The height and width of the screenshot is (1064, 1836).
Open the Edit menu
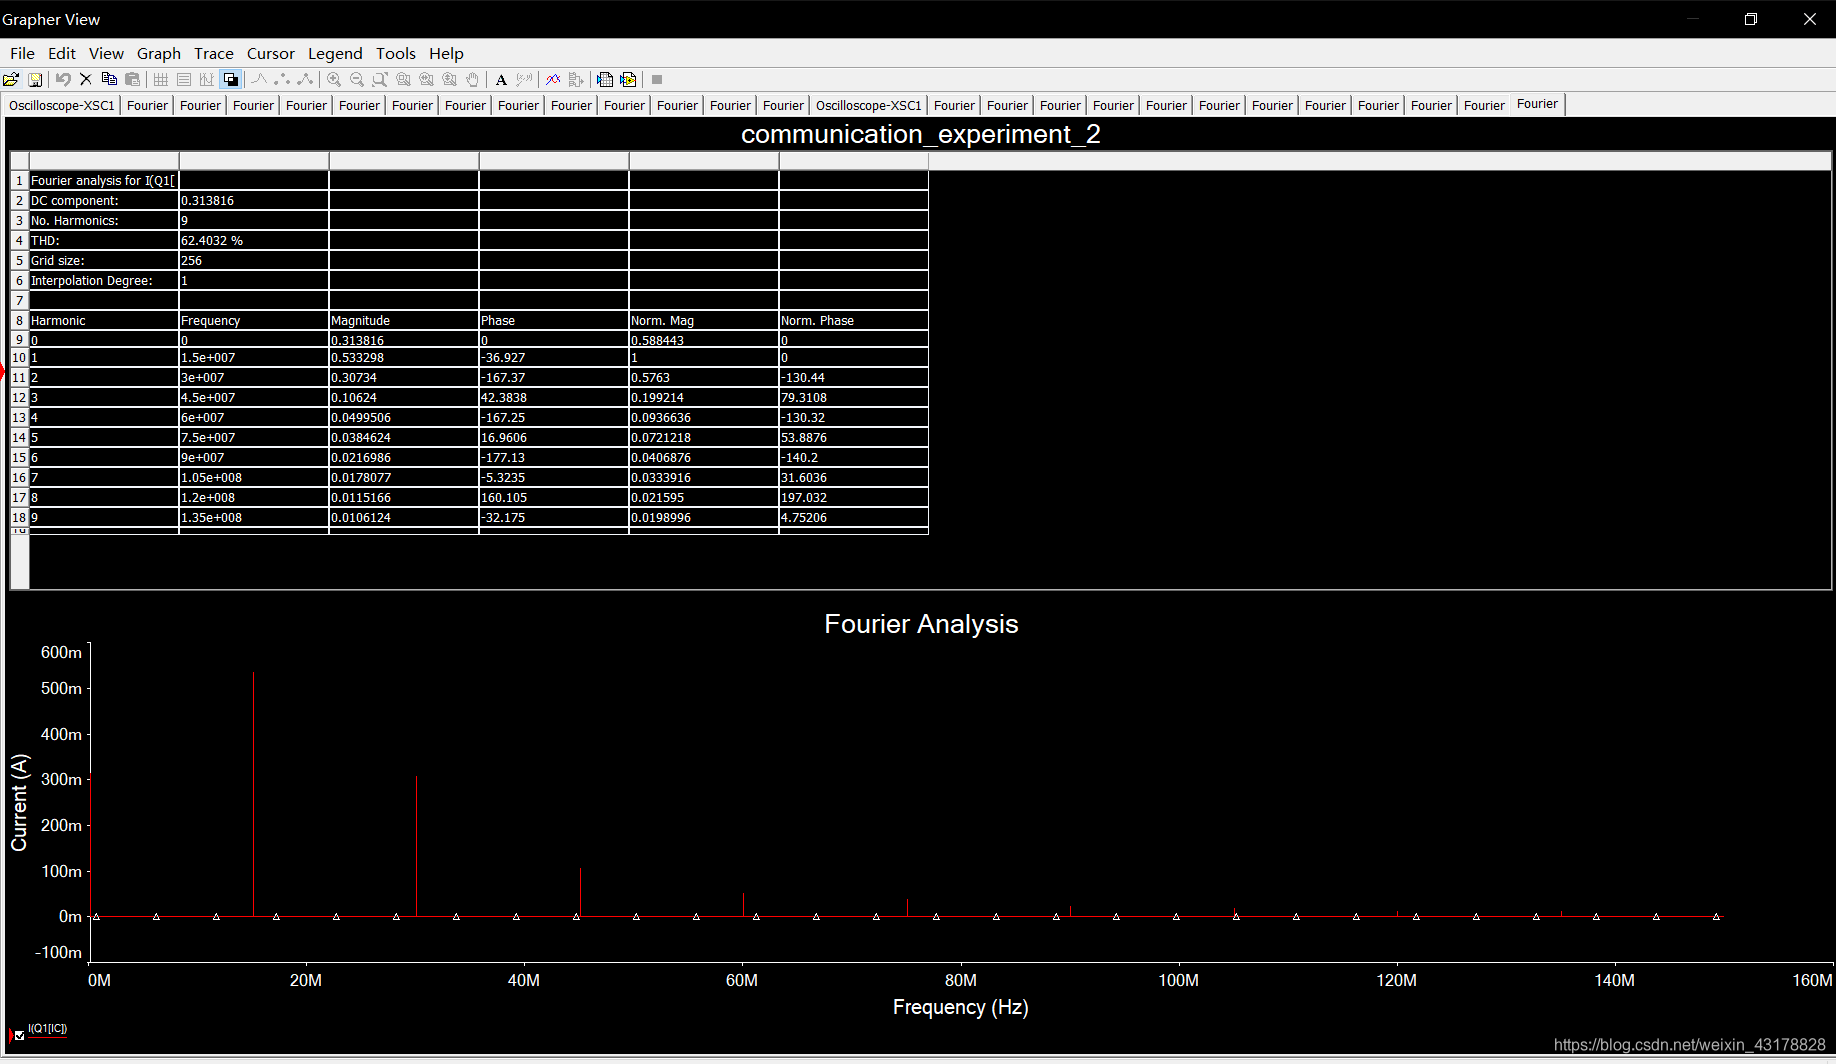click(62, 54)
